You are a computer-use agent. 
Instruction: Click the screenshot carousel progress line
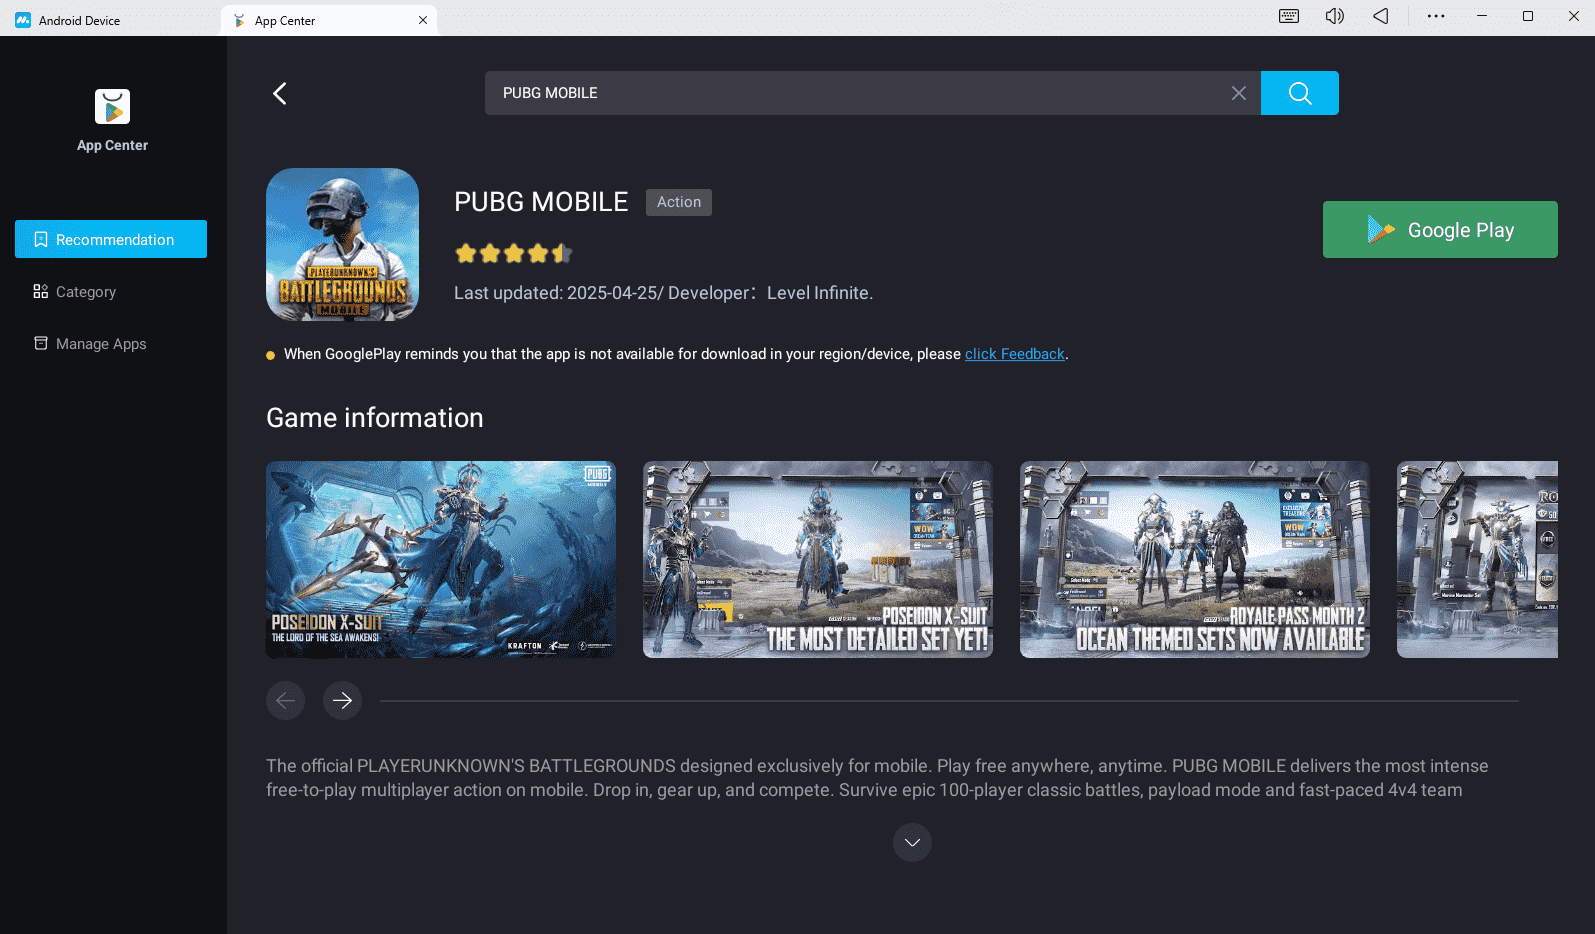point(949,701)
